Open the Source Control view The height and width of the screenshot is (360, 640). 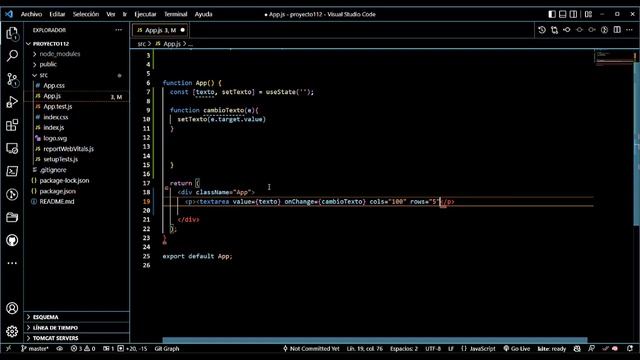[x=12, y=79]
